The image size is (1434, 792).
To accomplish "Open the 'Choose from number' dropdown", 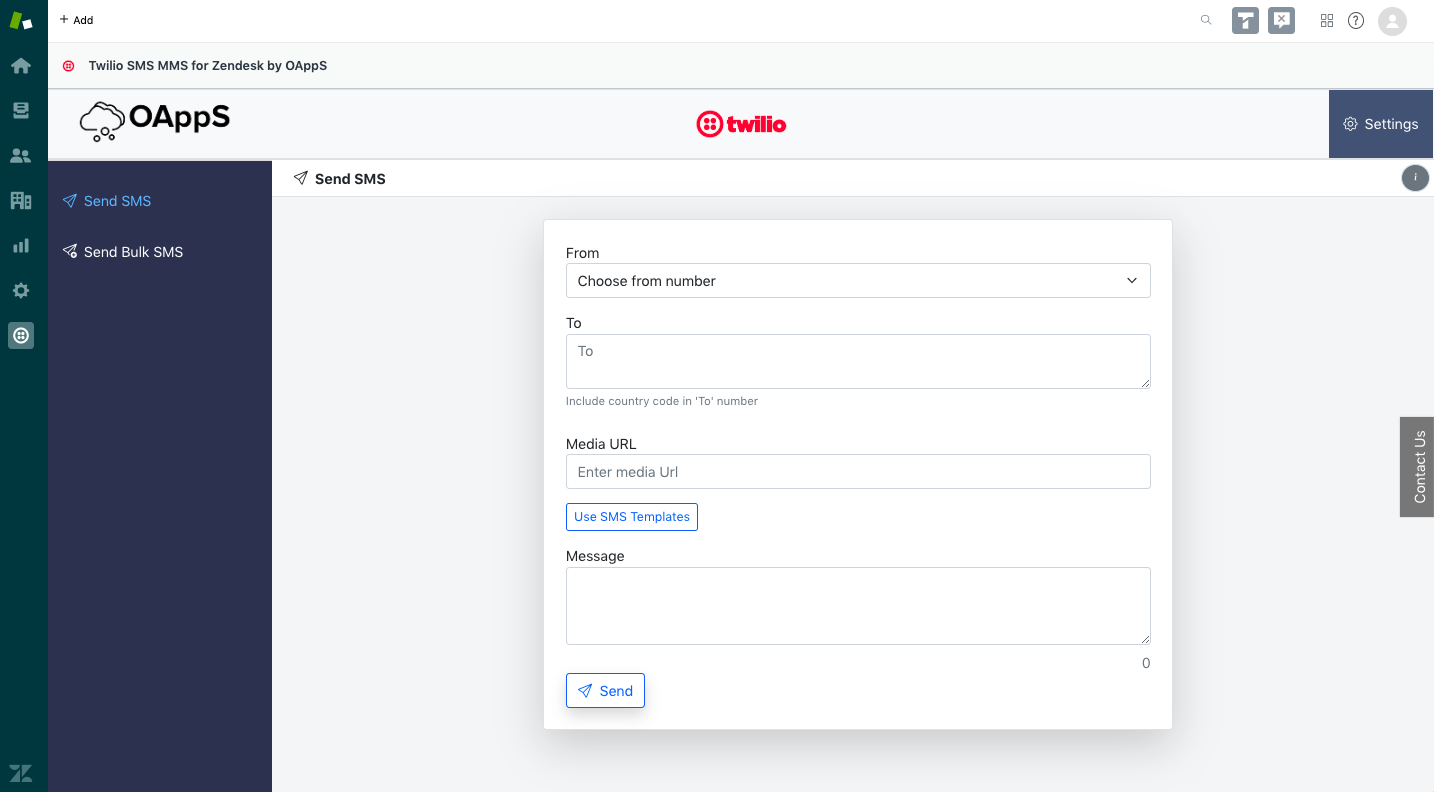I will [x=858, y=281].
